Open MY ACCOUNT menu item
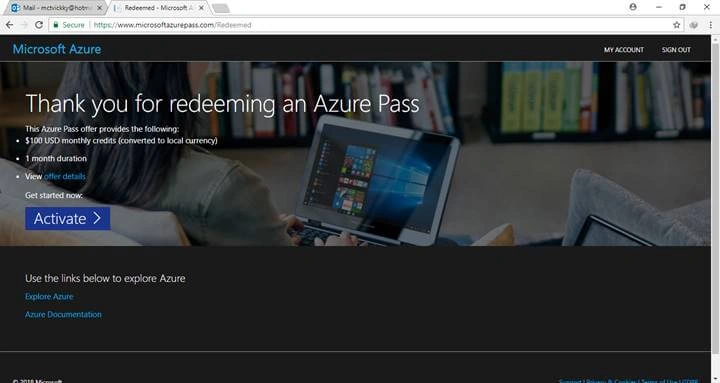 pyautogui.click(x=624, y=50)
